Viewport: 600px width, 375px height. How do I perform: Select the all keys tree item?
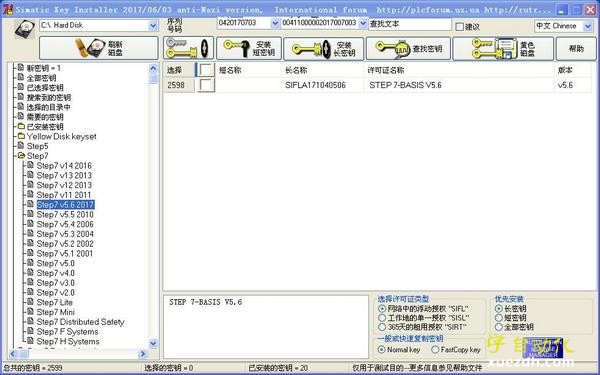coord(41,78)
